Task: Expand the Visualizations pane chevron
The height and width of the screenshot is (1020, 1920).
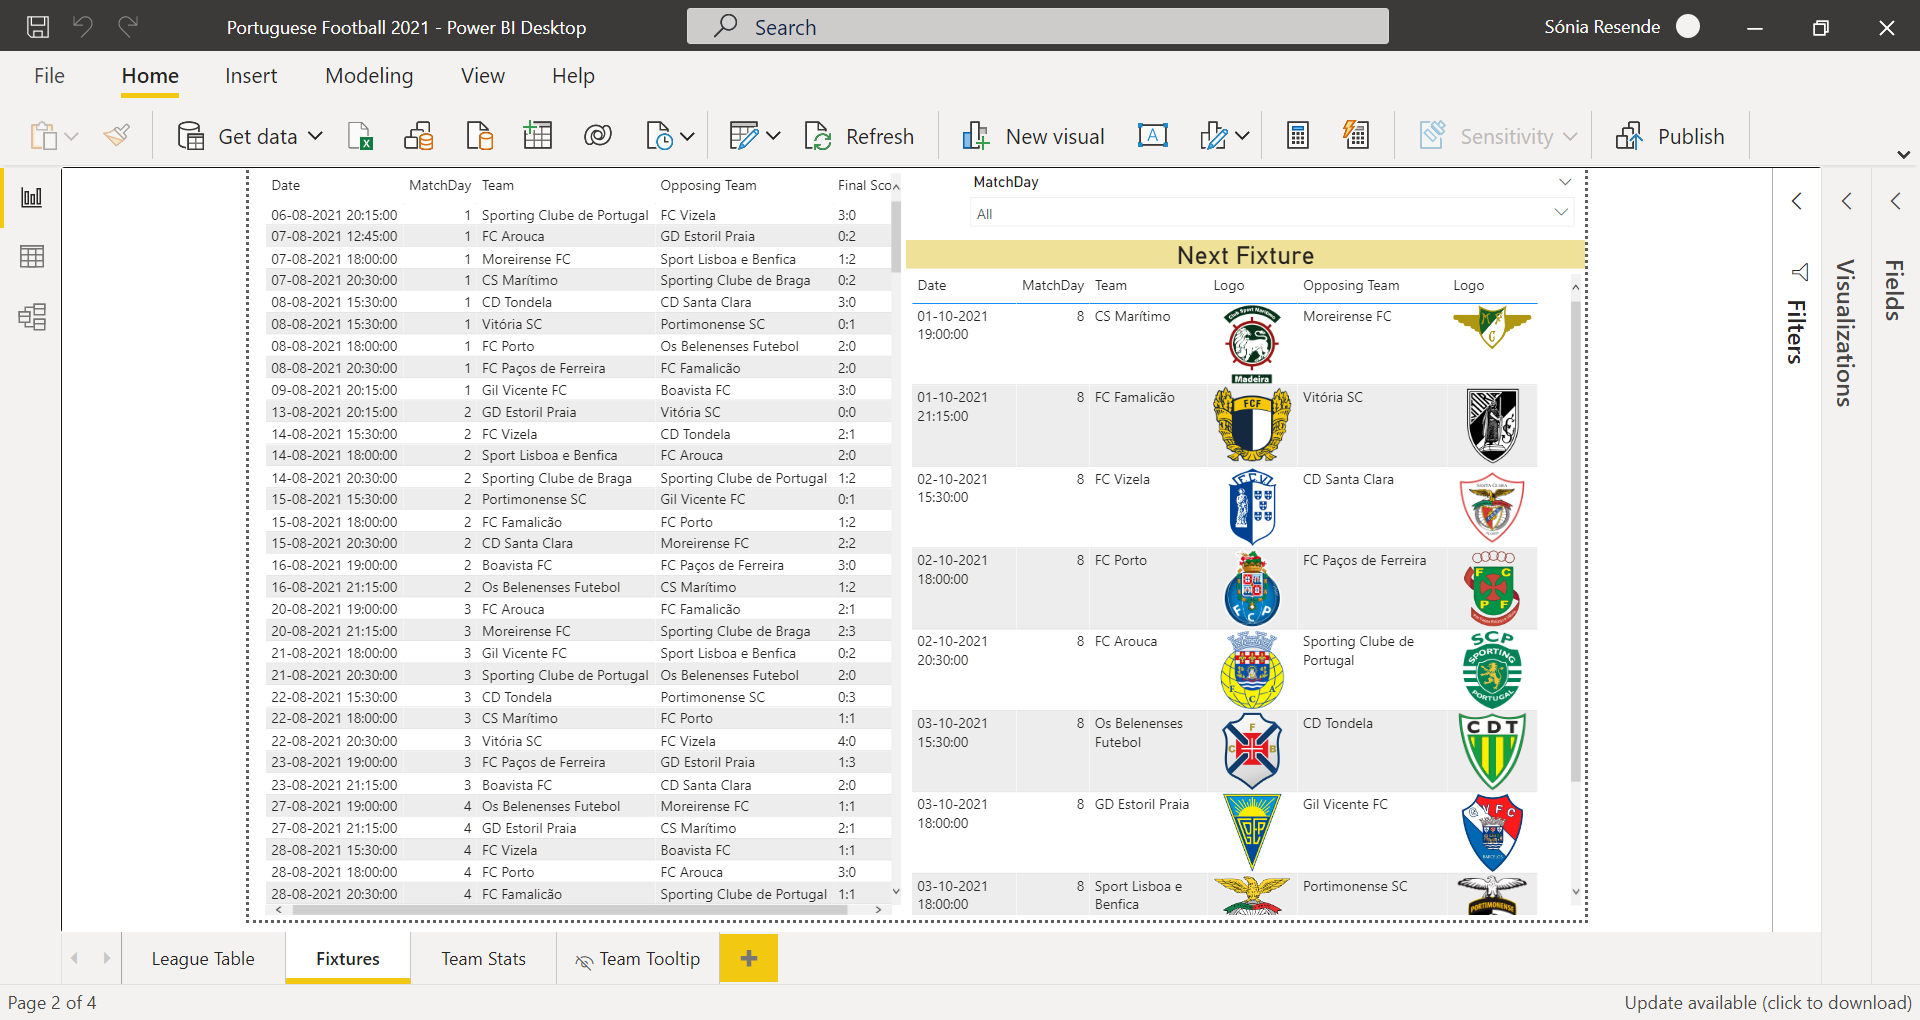Action: point(1847,201)
